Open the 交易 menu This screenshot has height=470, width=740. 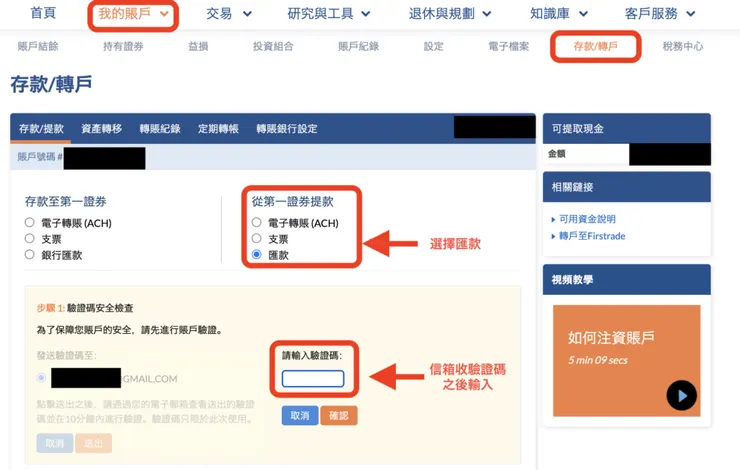[x=219, y=14]
